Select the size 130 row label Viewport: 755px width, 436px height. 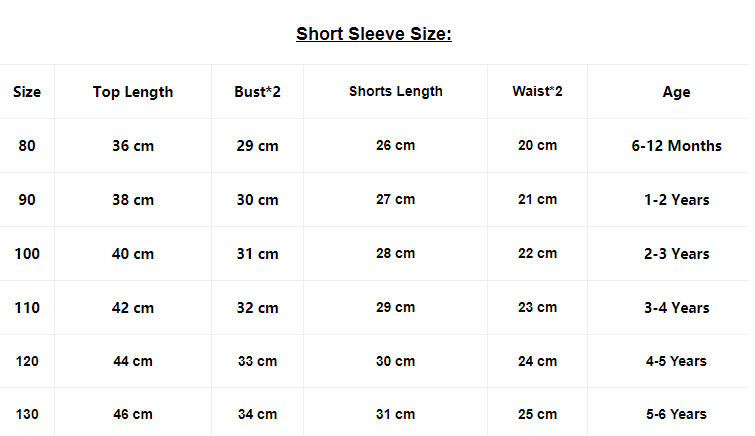[x=27, y=414]
